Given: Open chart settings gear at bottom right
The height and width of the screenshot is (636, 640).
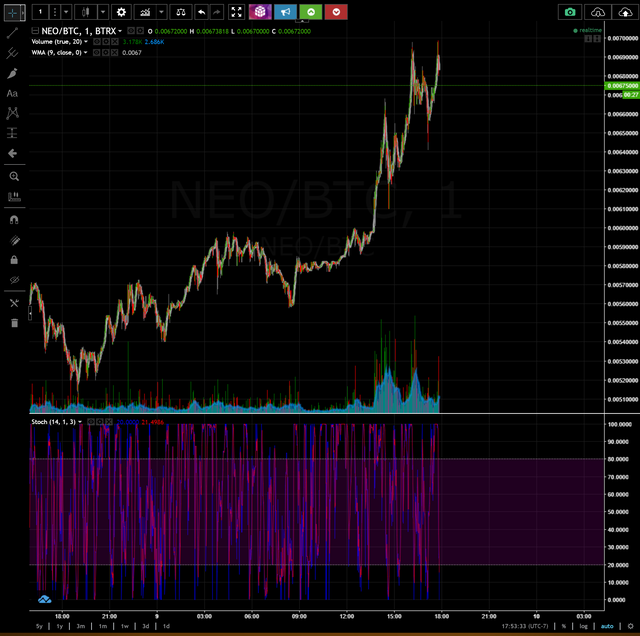Looking at the screenshot, I should (x=631, y=626).
